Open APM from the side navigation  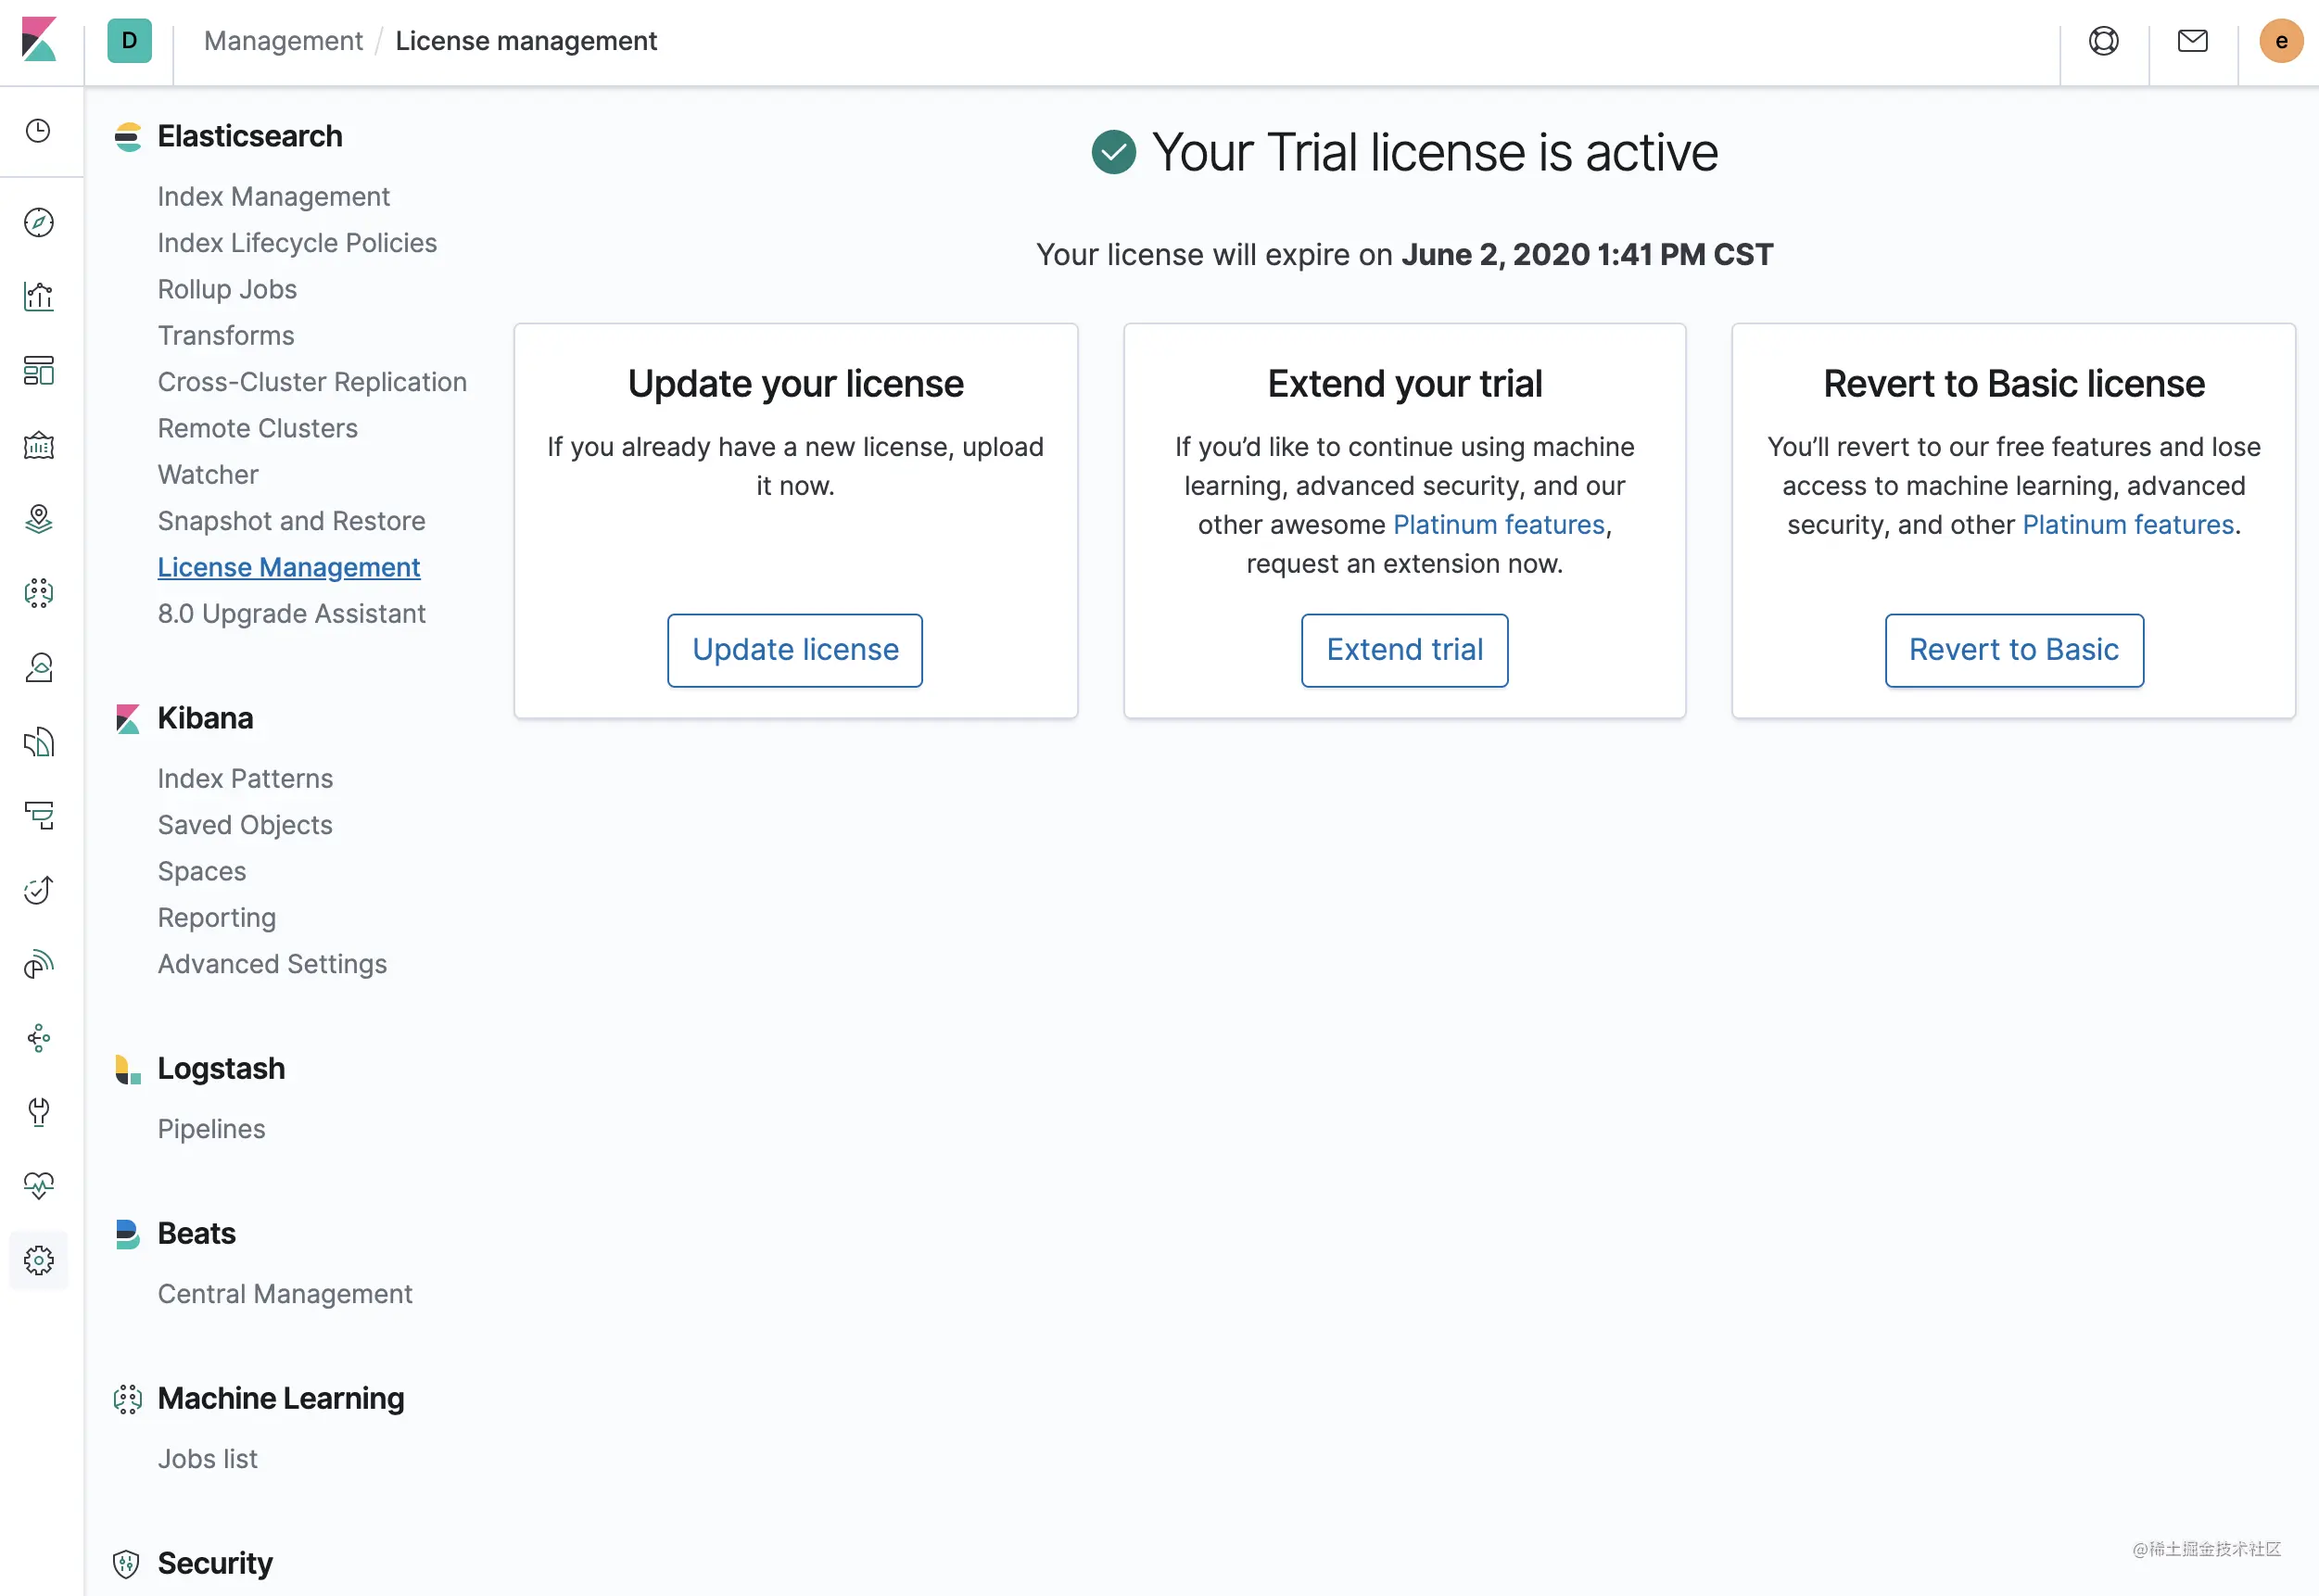[39, 815]
